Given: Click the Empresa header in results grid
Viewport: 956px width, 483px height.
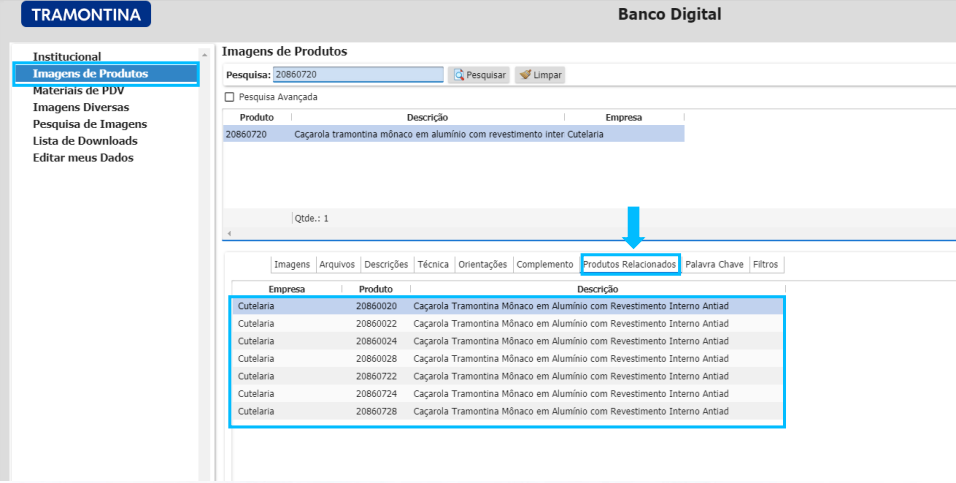Looking at the screenshot, I should tap(624, 117).
